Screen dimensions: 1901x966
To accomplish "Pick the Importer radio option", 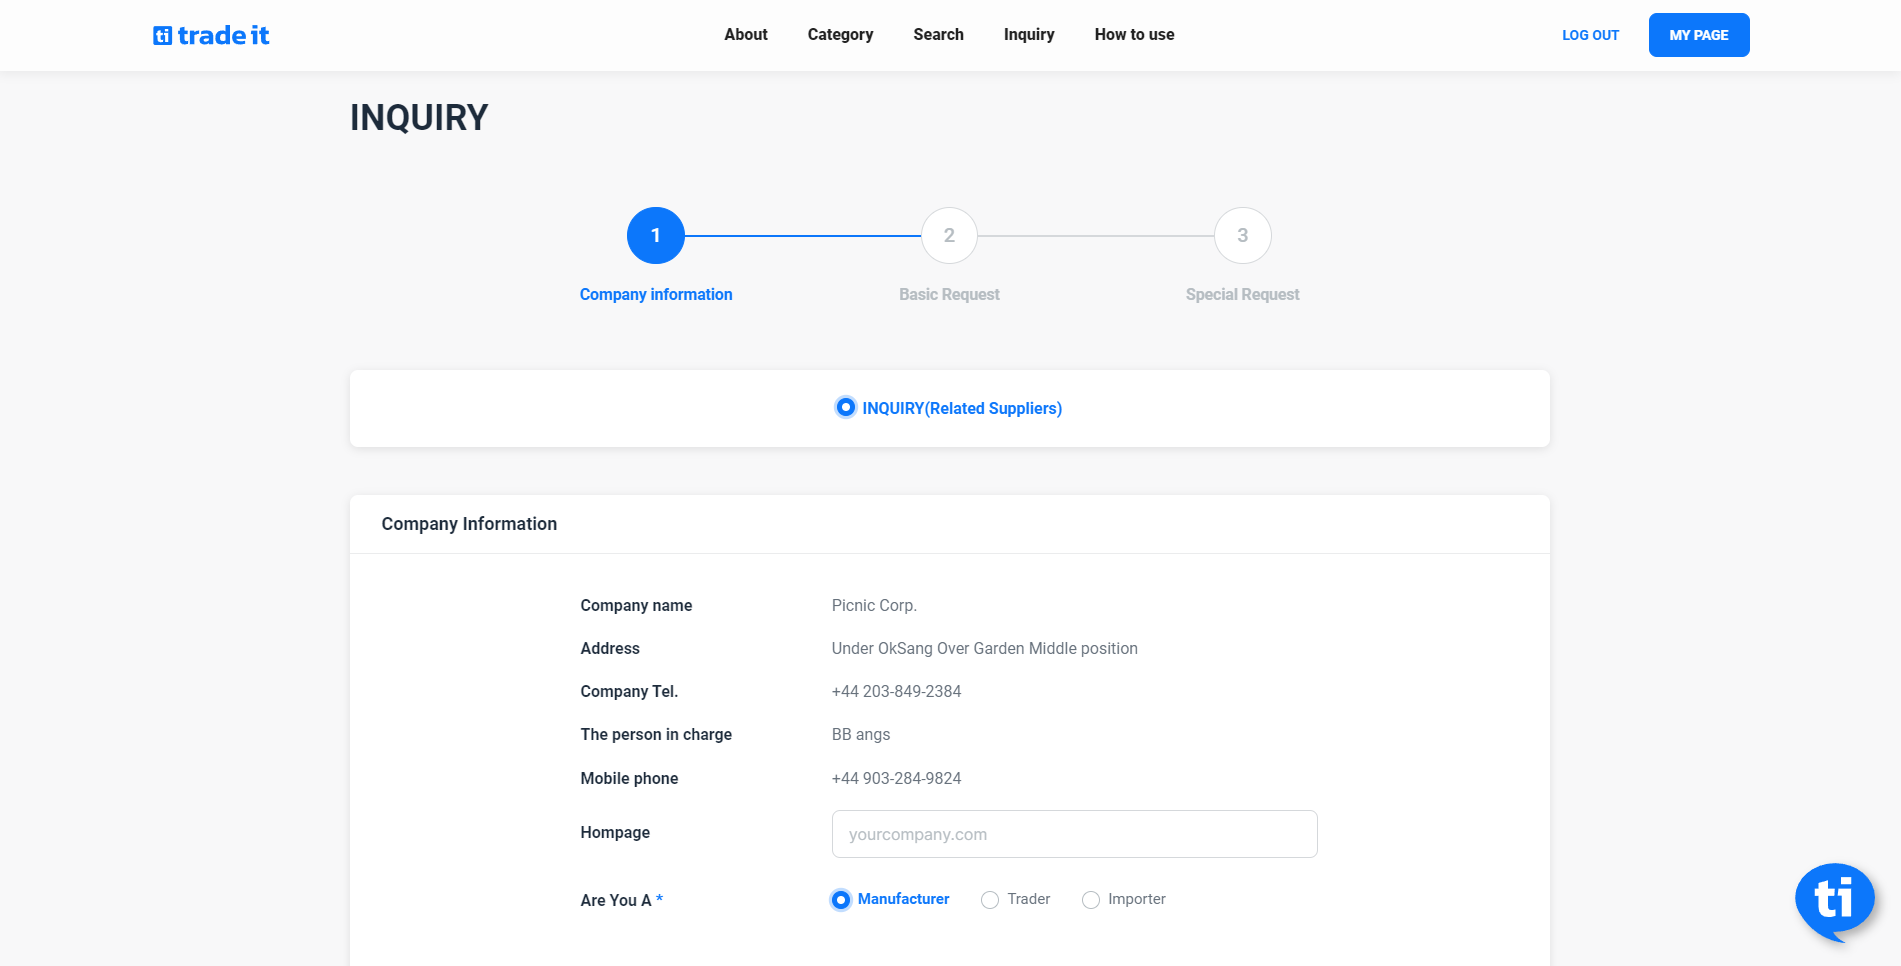I will pos(1091,900).
